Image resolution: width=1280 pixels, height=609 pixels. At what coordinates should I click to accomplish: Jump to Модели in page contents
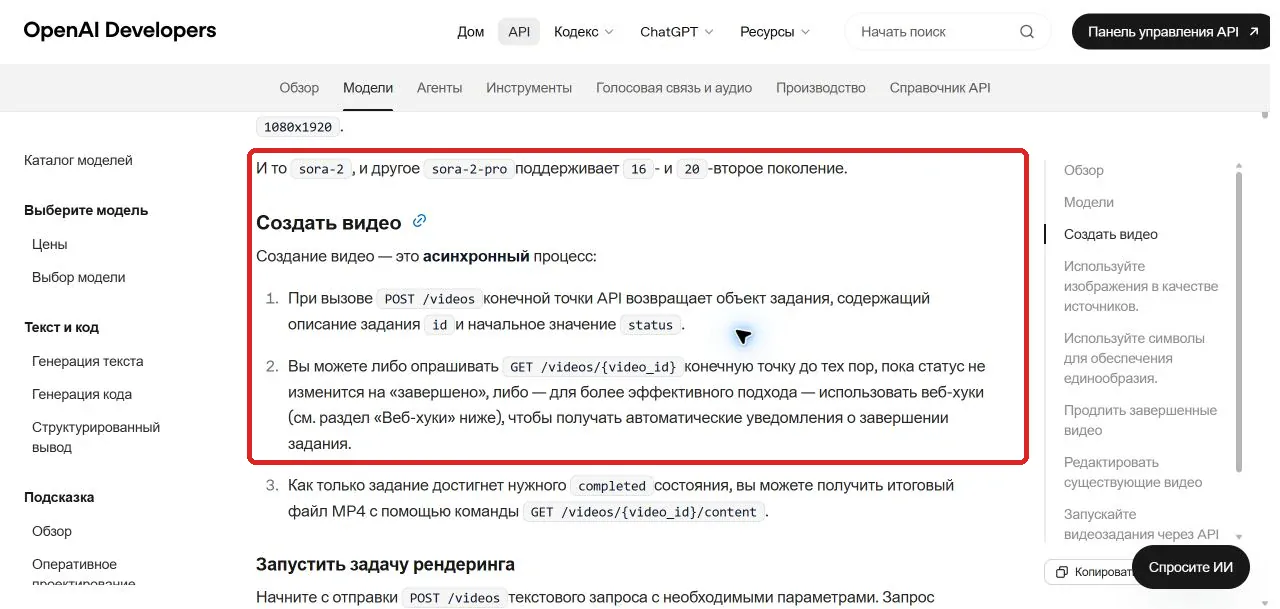[1089, 202]
